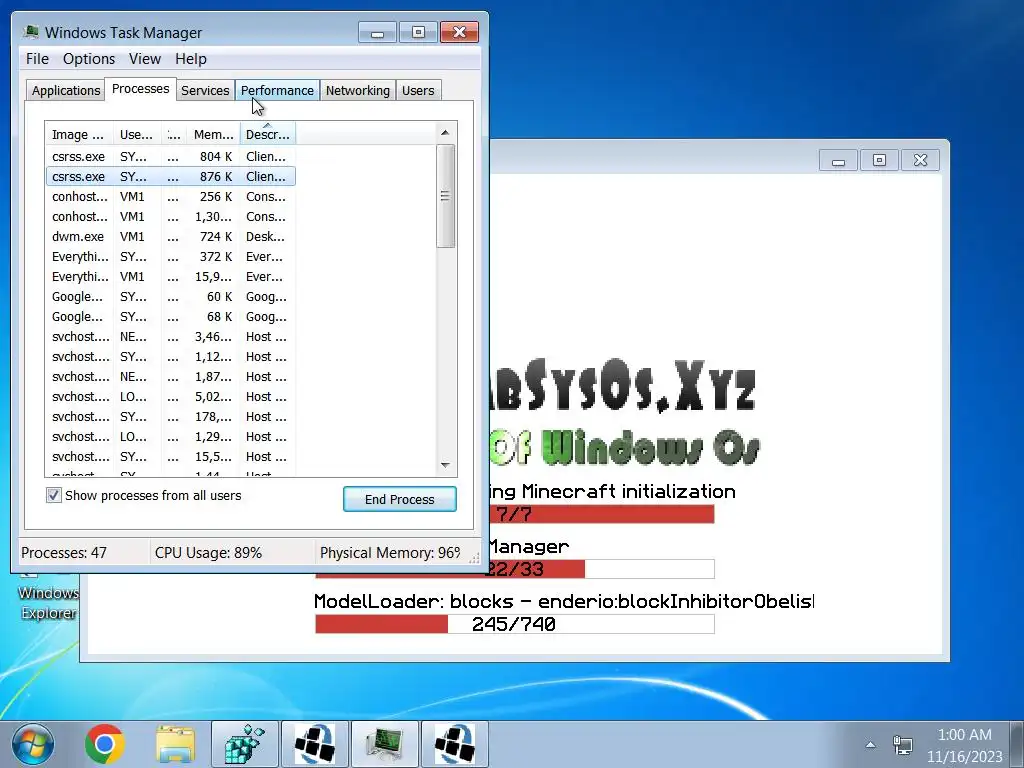Sort by the Description column header
The width and height of the screenshot is (1024, 768).
click(x=268, y=135)
